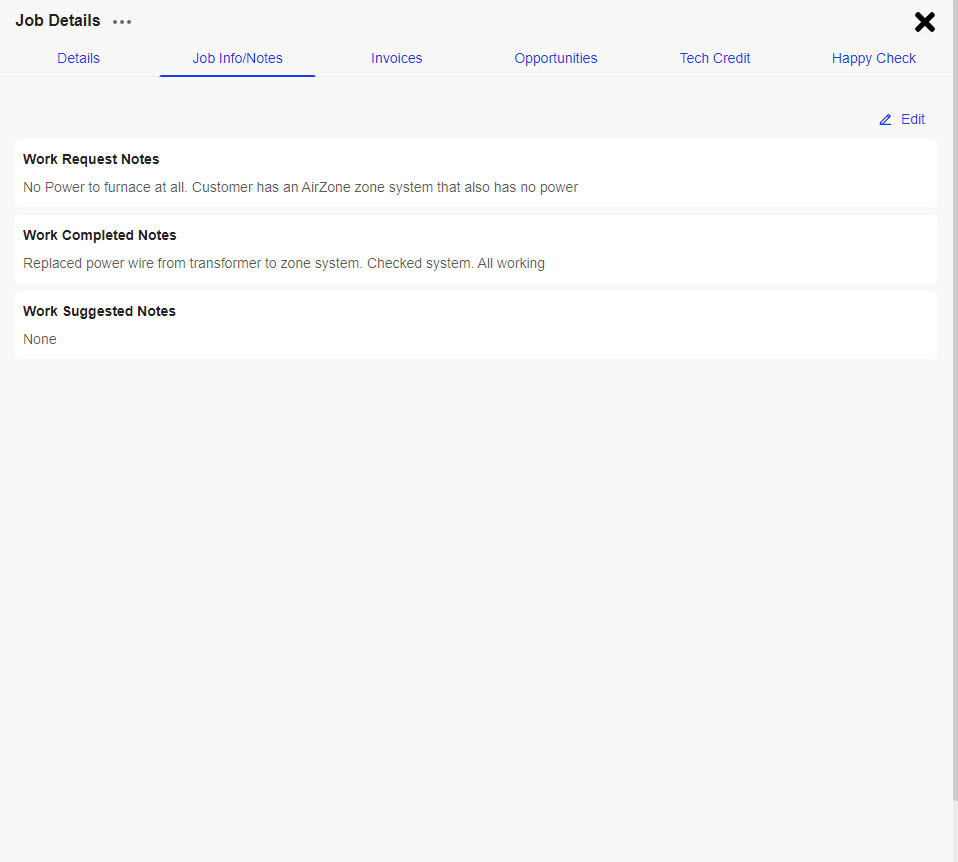
Task: Click the blue underline beneath Job Info/Notes
Action: pyautogui.click(x=237, y=76)
